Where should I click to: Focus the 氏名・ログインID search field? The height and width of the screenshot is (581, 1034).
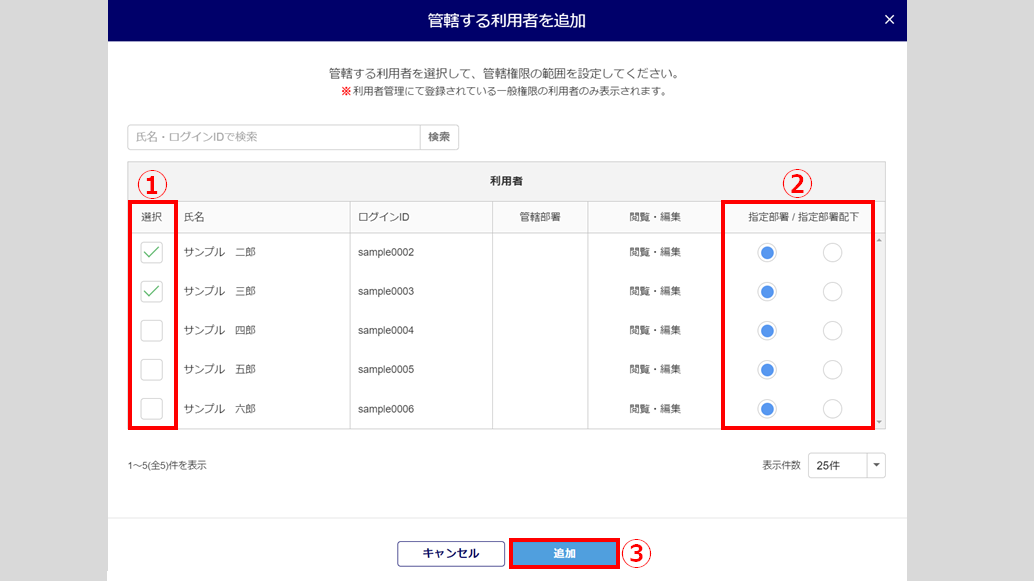coord(273,137)
